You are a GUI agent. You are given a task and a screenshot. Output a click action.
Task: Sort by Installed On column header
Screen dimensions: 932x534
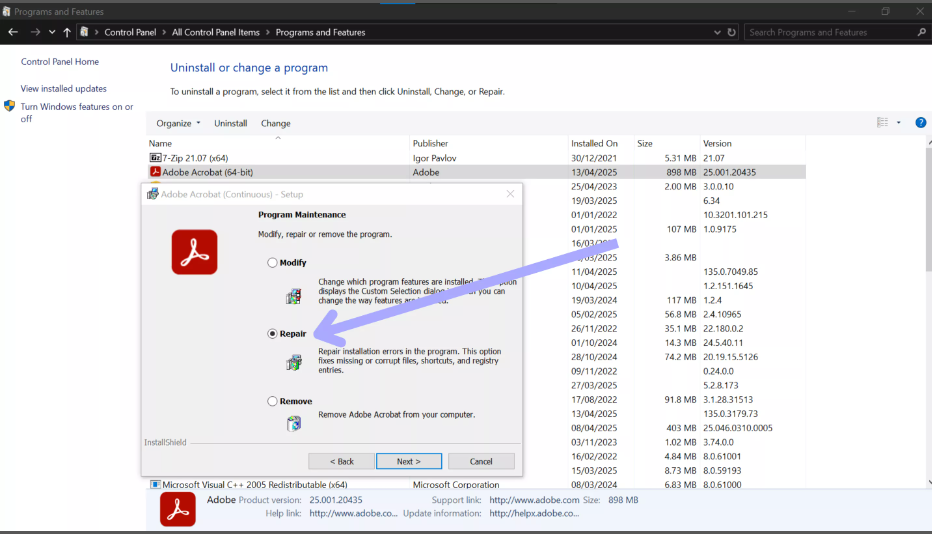click(x=601, y=143)
